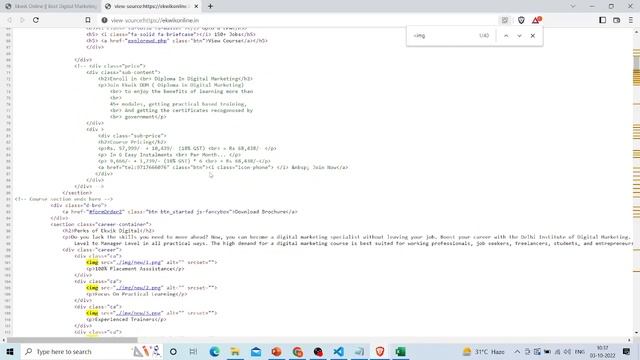
Task: Open Visual Studio Code from taskbar
Action: point(338,351)
